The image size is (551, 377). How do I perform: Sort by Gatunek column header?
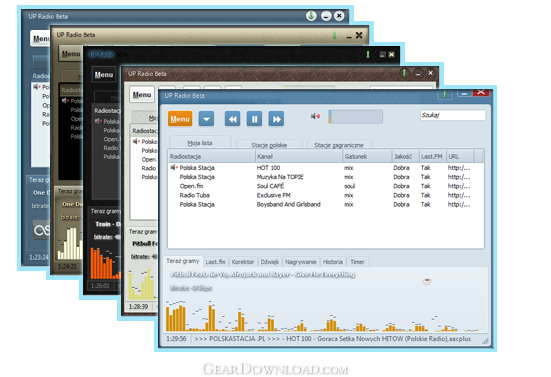(367, 156)
